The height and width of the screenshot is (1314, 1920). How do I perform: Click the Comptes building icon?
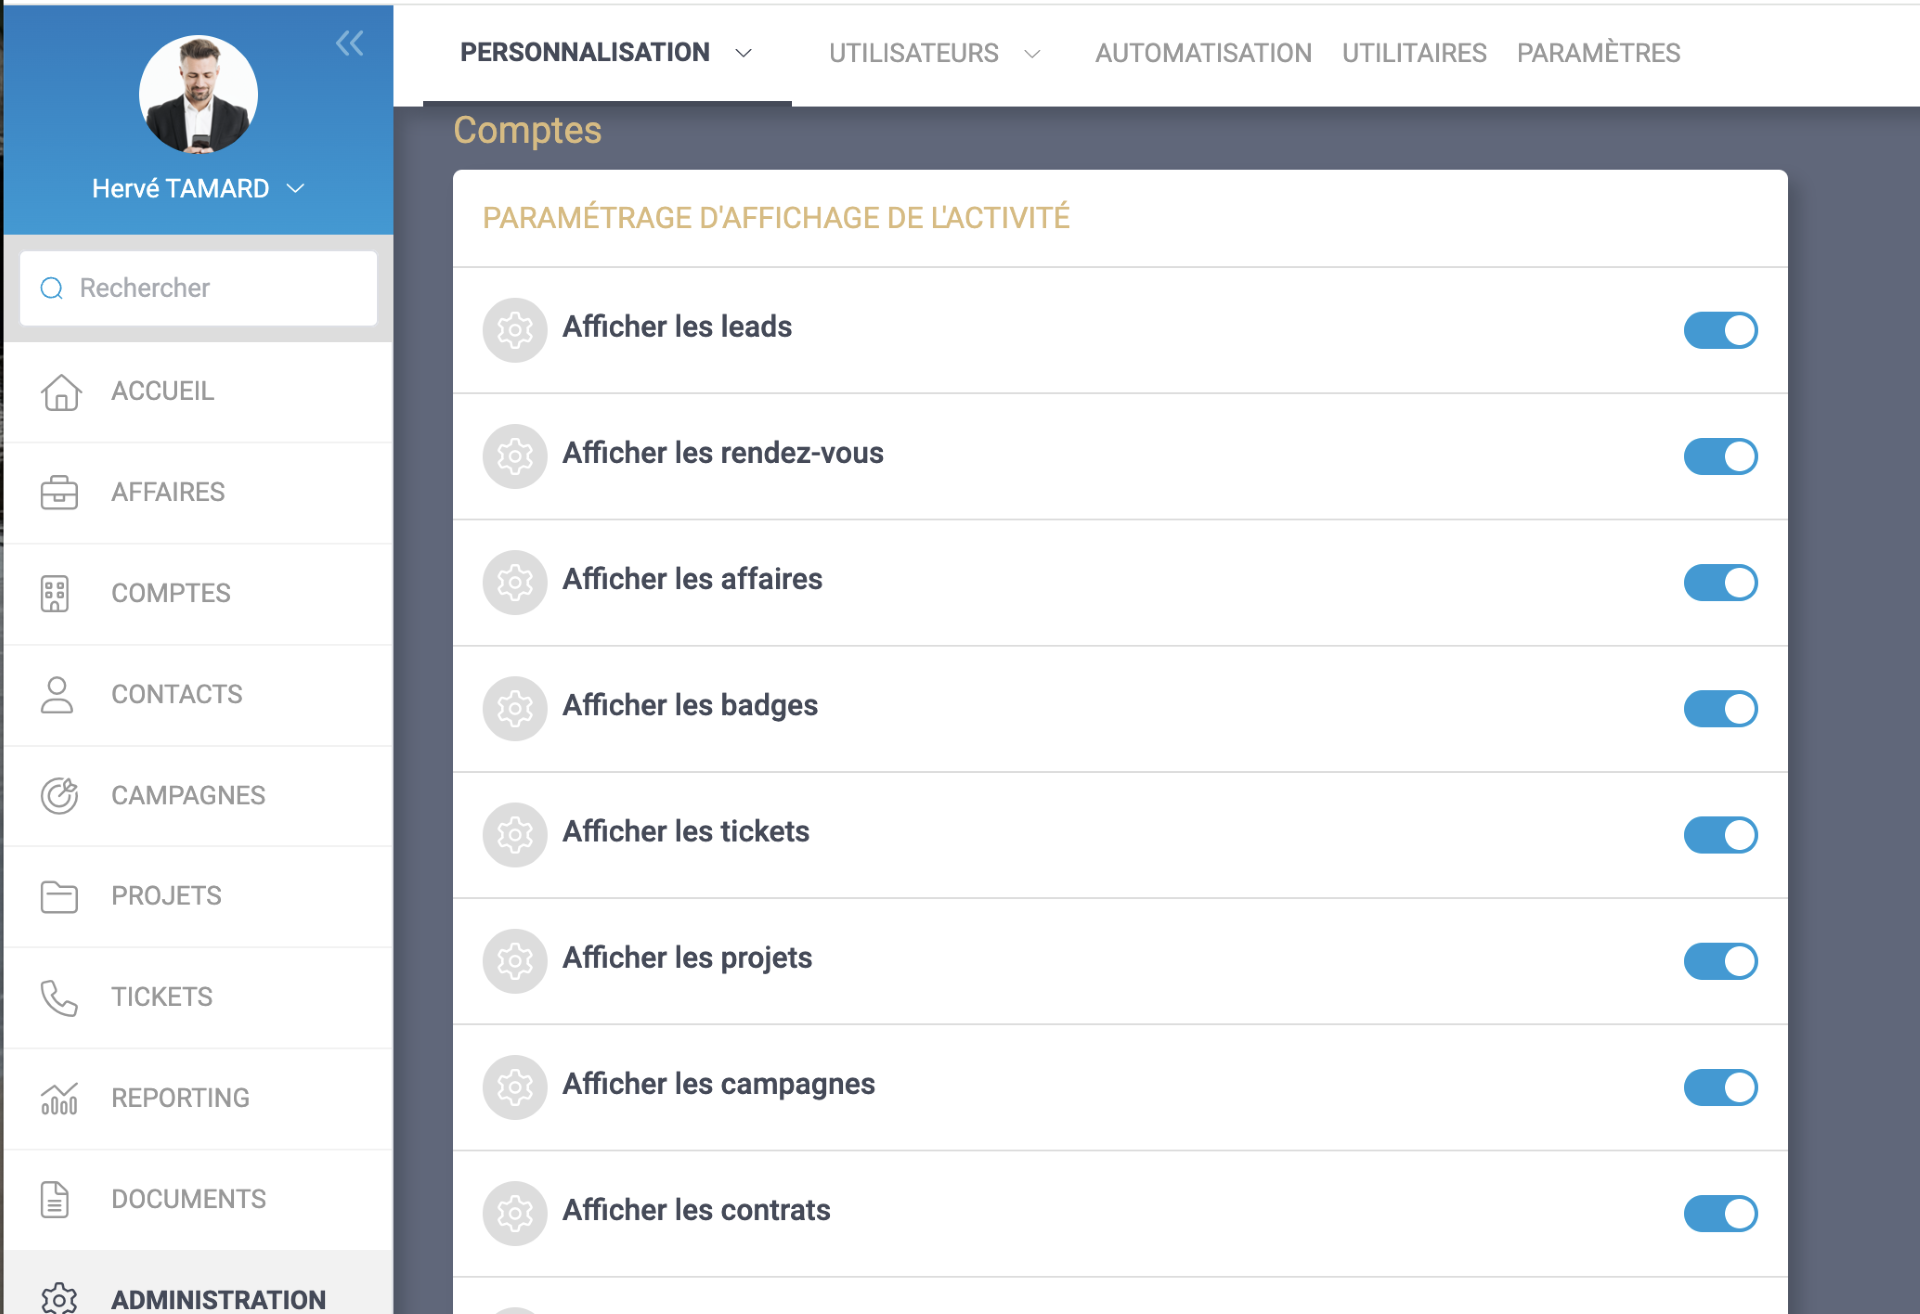pyautogui.click(x=55, y=594)
